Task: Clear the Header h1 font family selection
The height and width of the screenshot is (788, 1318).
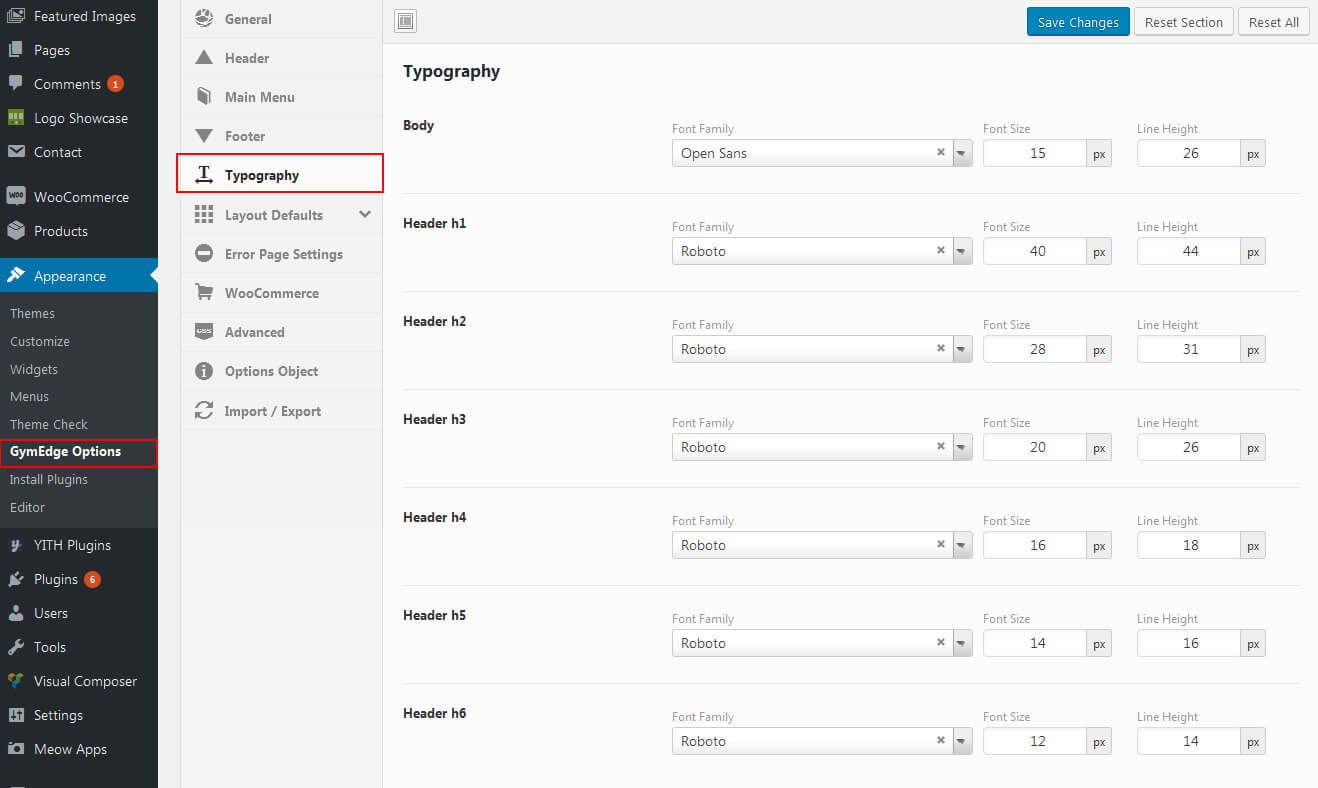Action: 940,251
